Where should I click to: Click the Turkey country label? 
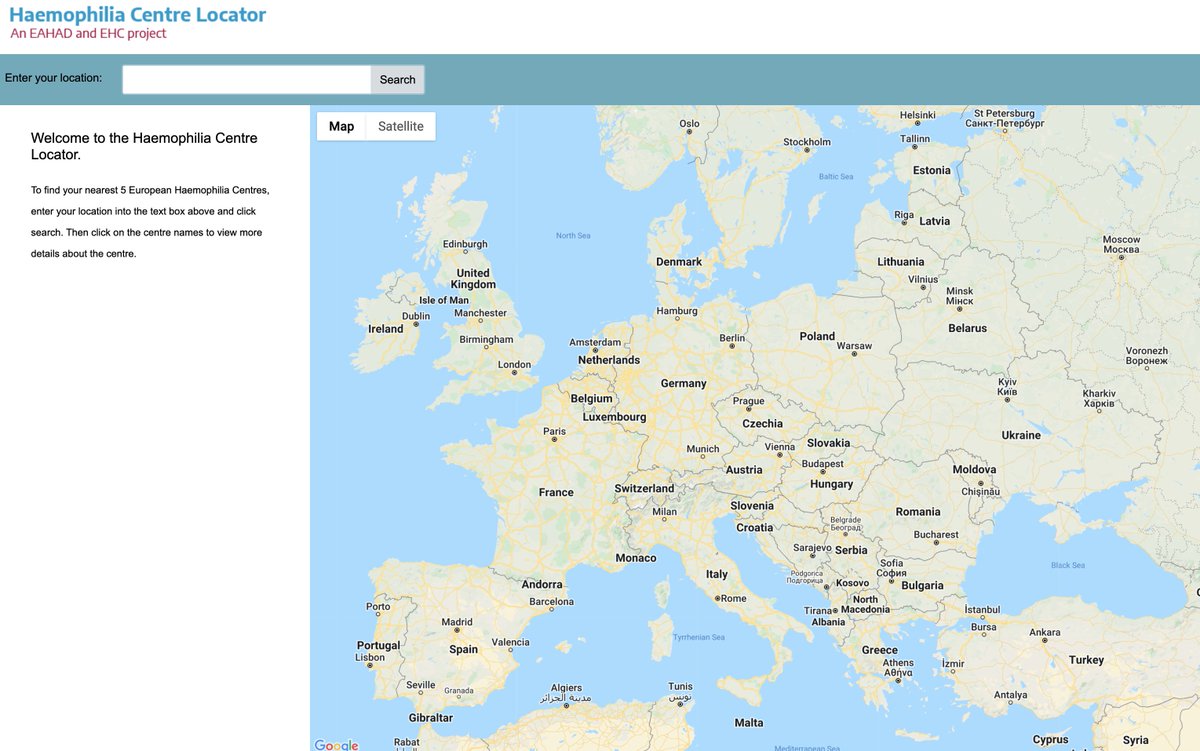(1086, 660)
